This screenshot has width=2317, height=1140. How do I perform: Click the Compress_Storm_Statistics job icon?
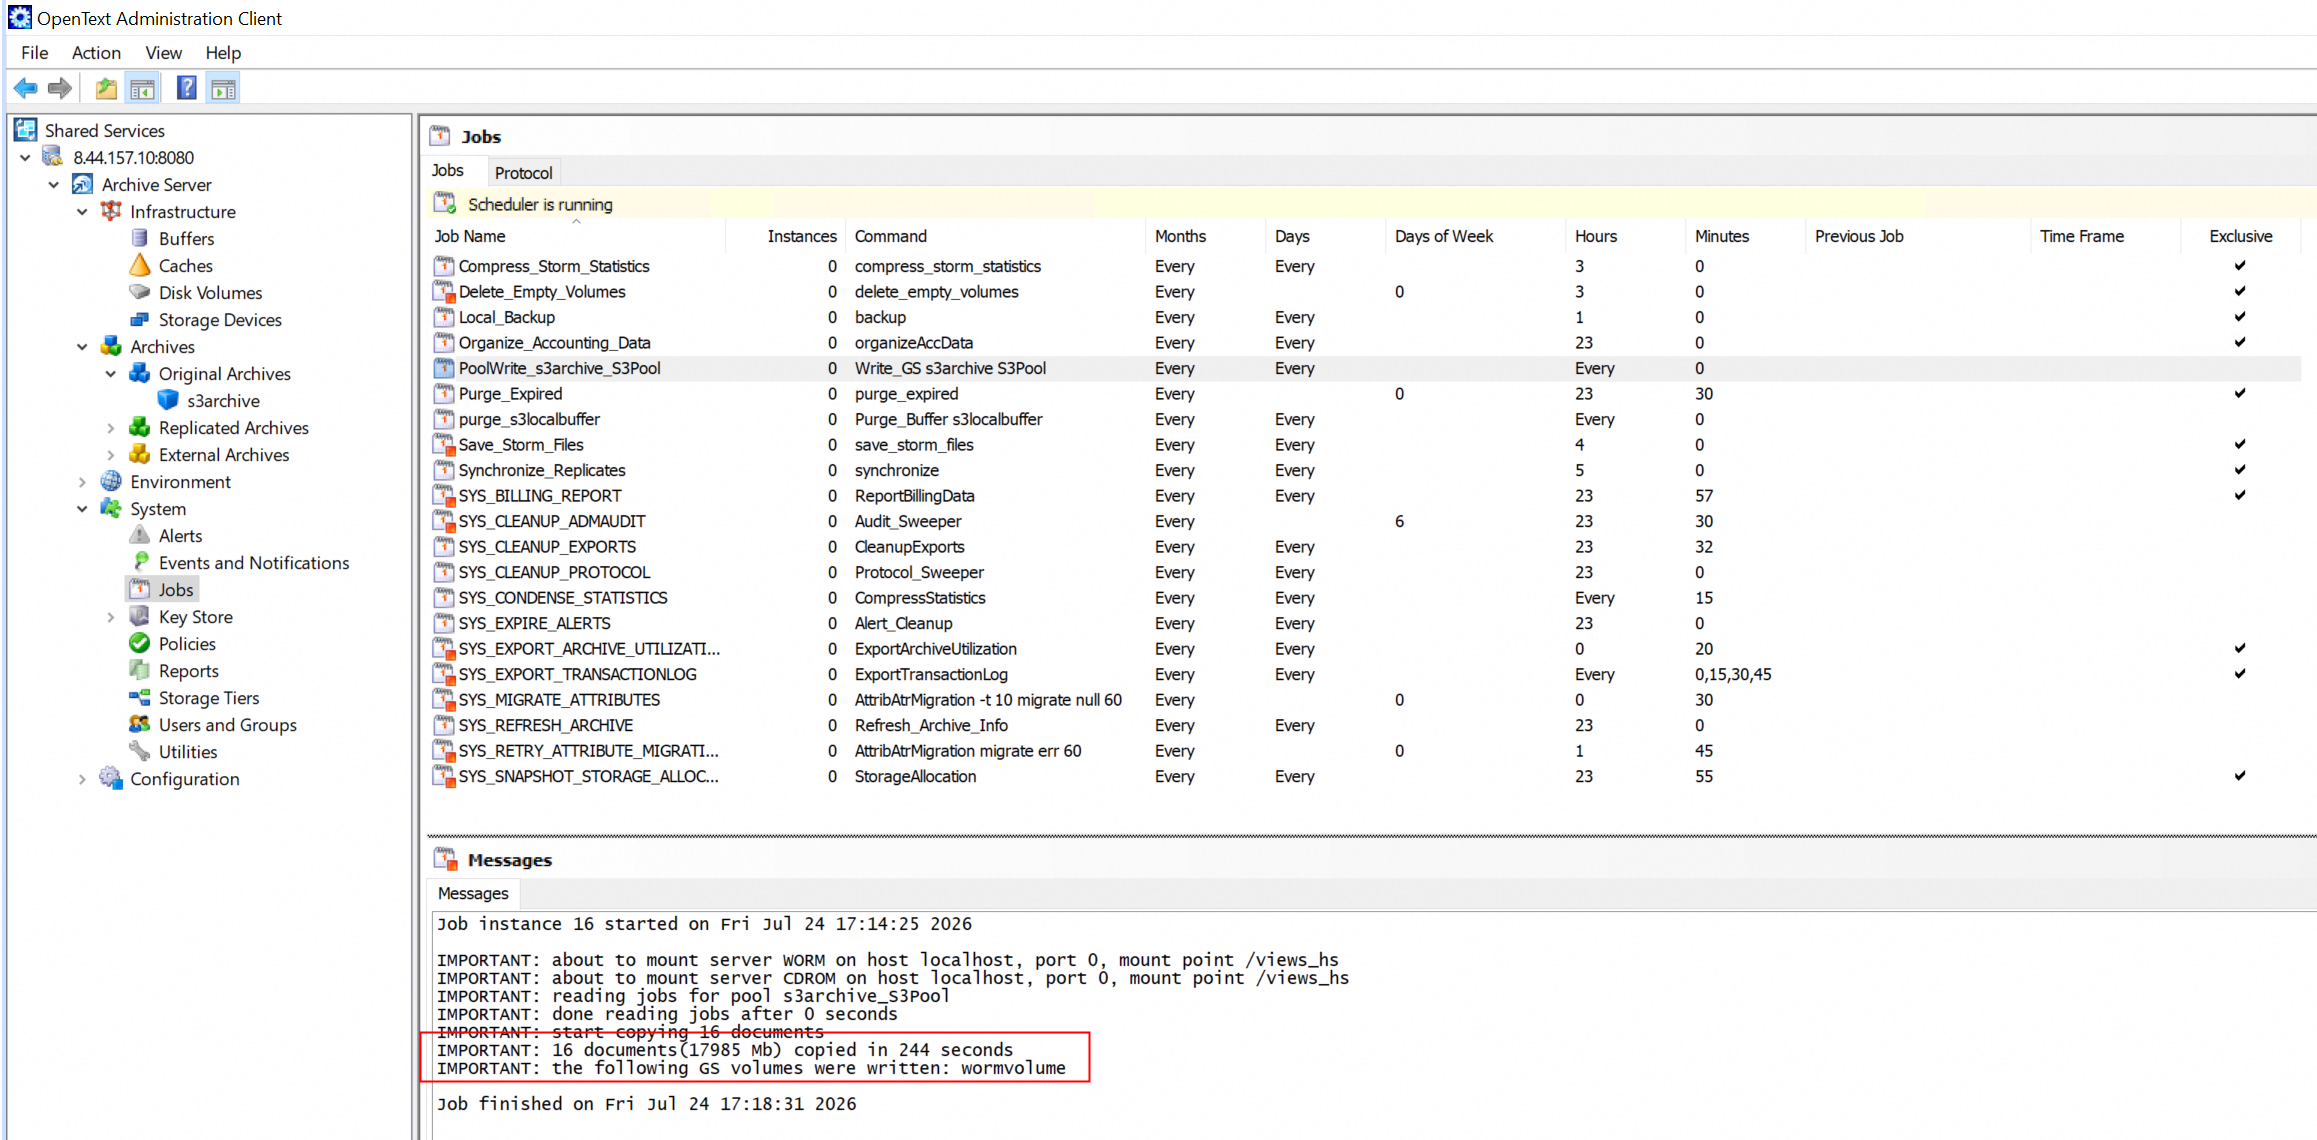(x=444, y=266)
